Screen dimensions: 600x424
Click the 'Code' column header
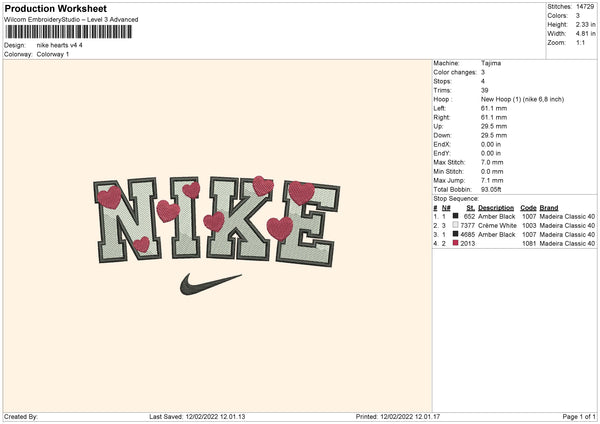tap(528, 208)
